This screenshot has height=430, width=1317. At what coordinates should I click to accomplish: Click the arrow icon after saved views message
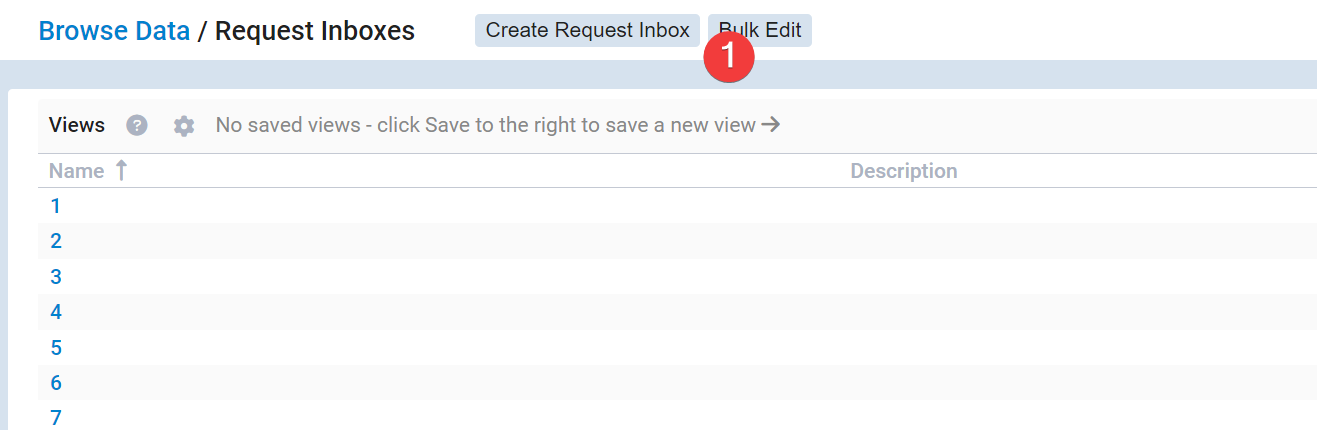[x=770, y=125]
